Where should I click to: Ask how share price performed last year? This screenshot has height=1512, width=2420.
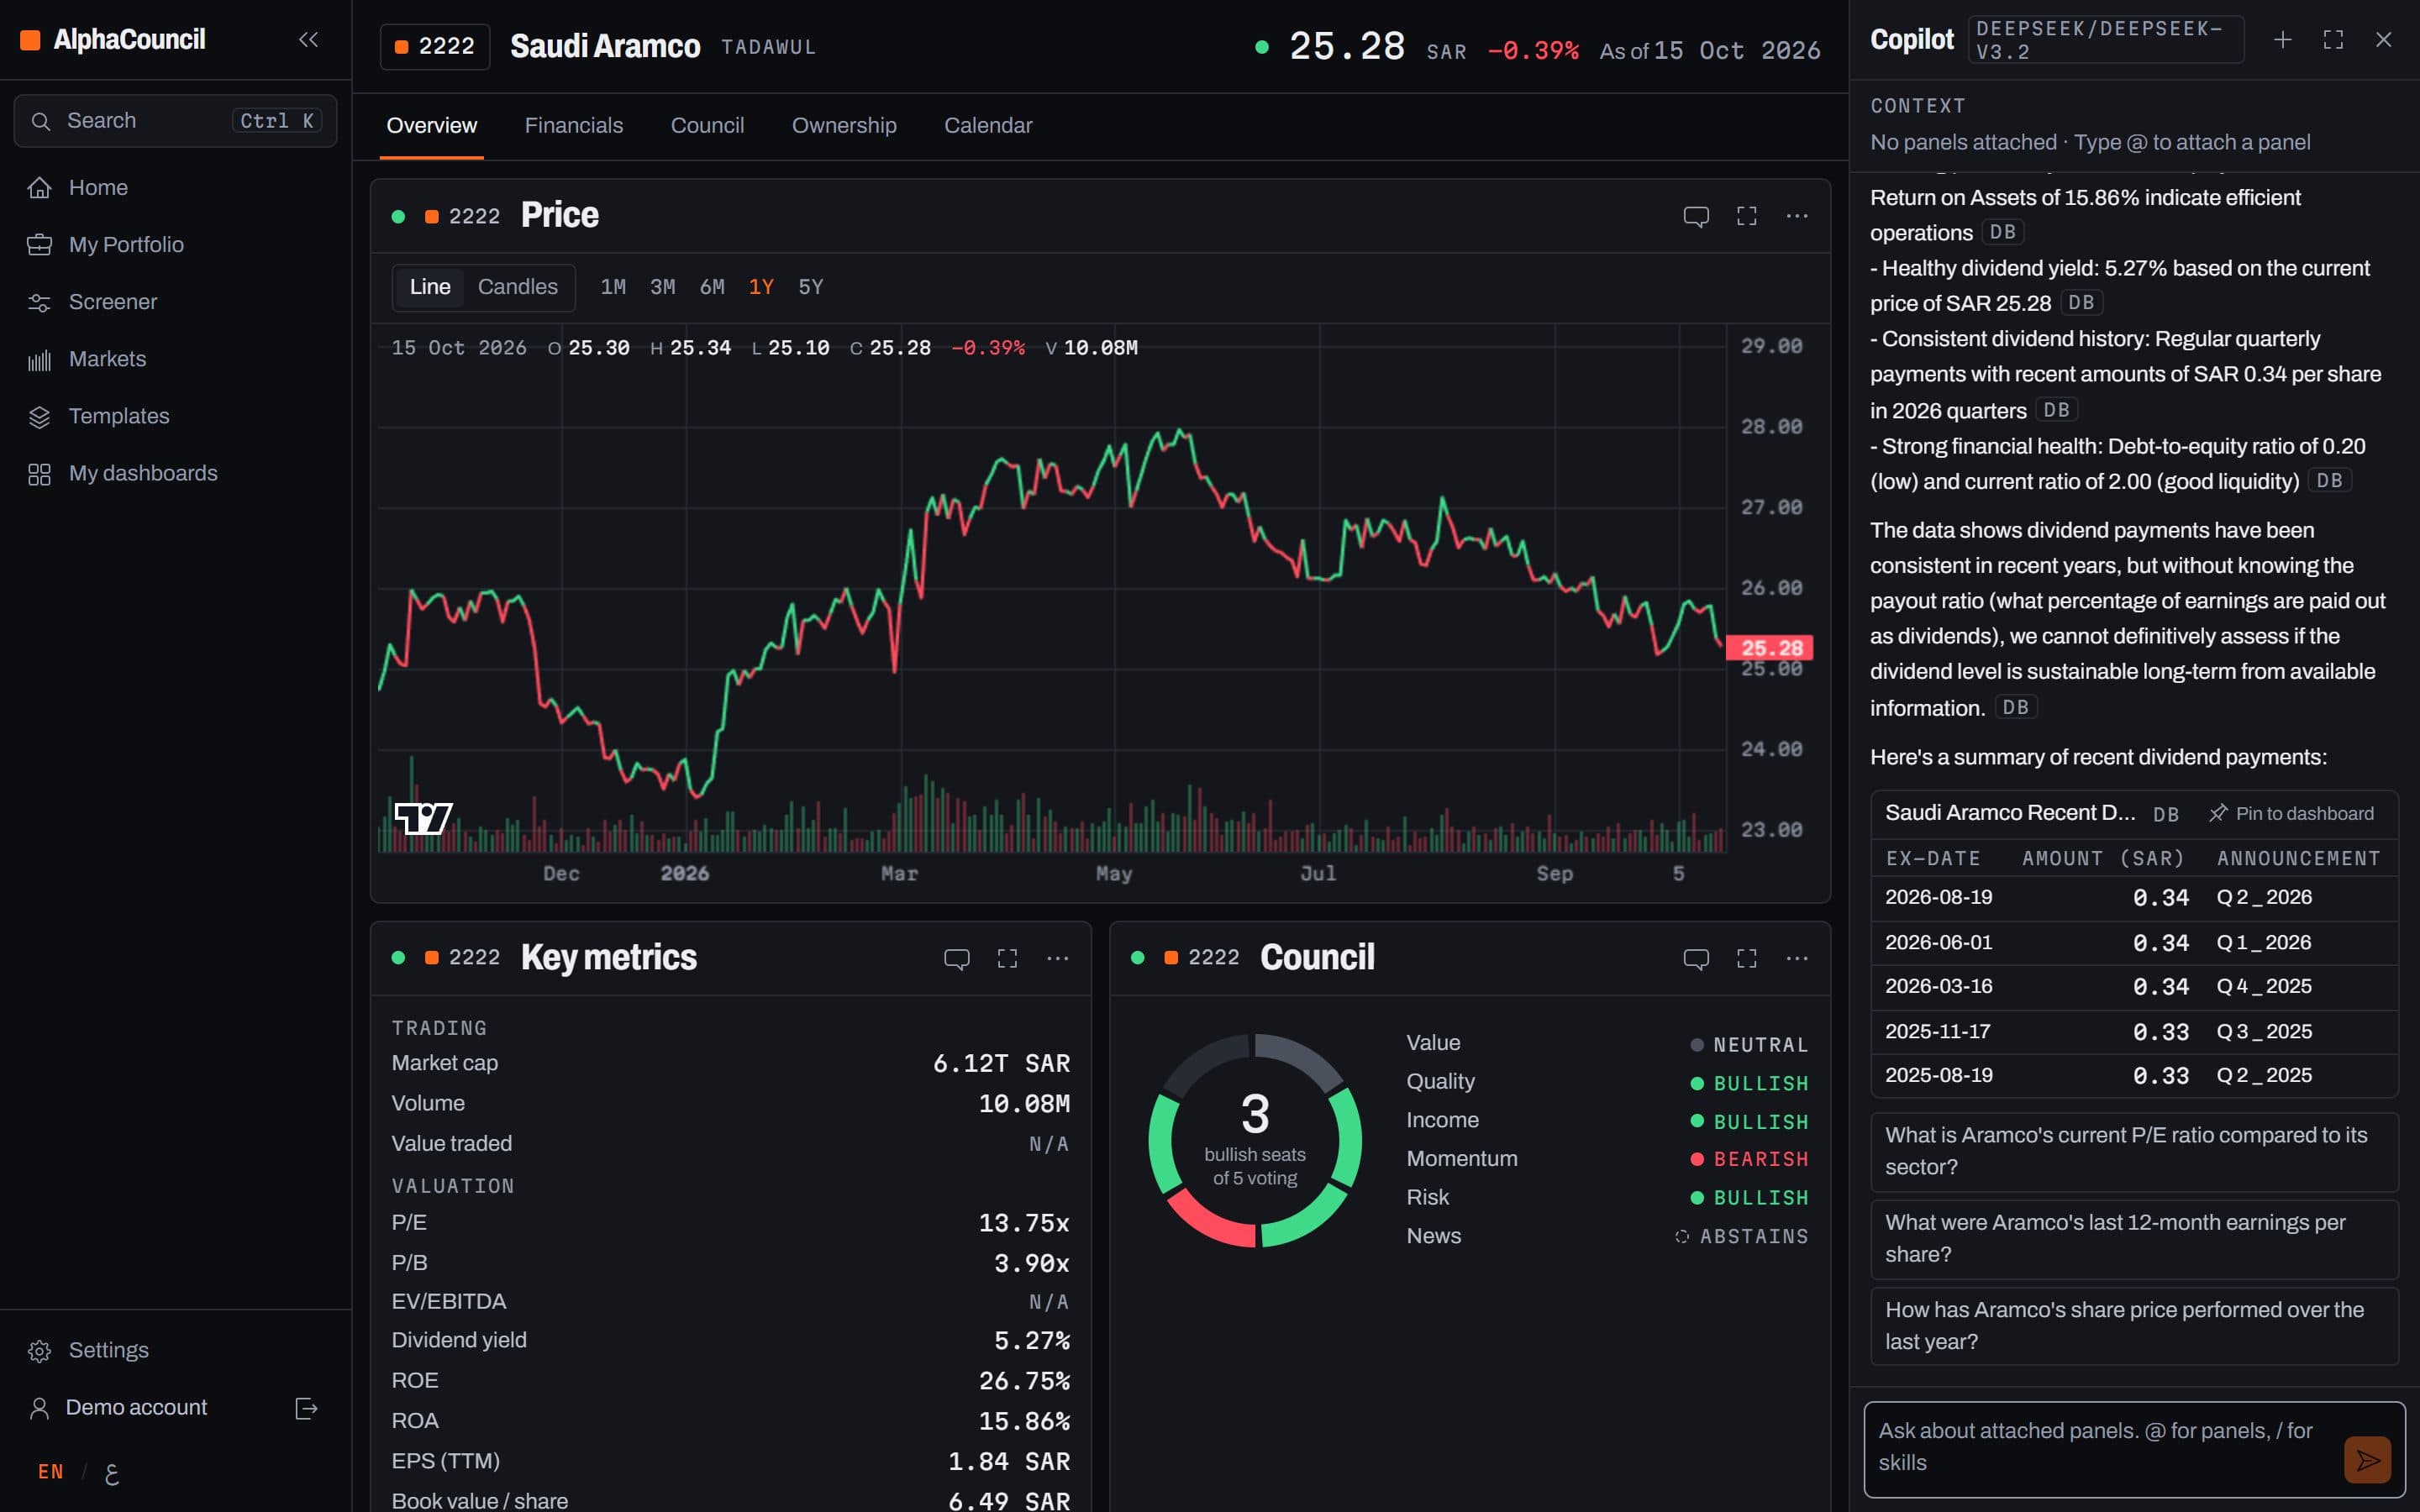coord(2134,1326)
